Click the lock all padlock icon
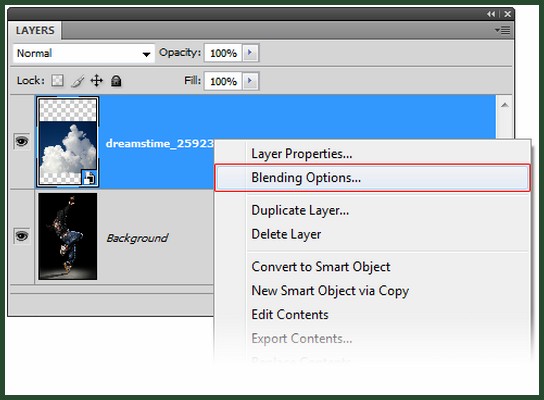The image size is (544, 400). pyautogui.click(x=116, y=81)
